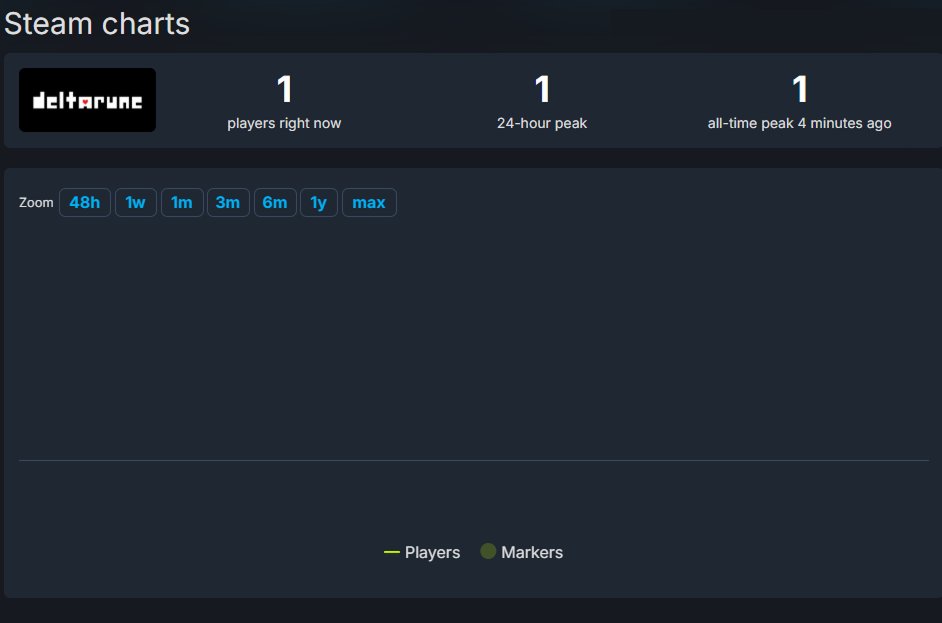Choose the 1y zoom range
942x623 pixels.
click(318, 202)
